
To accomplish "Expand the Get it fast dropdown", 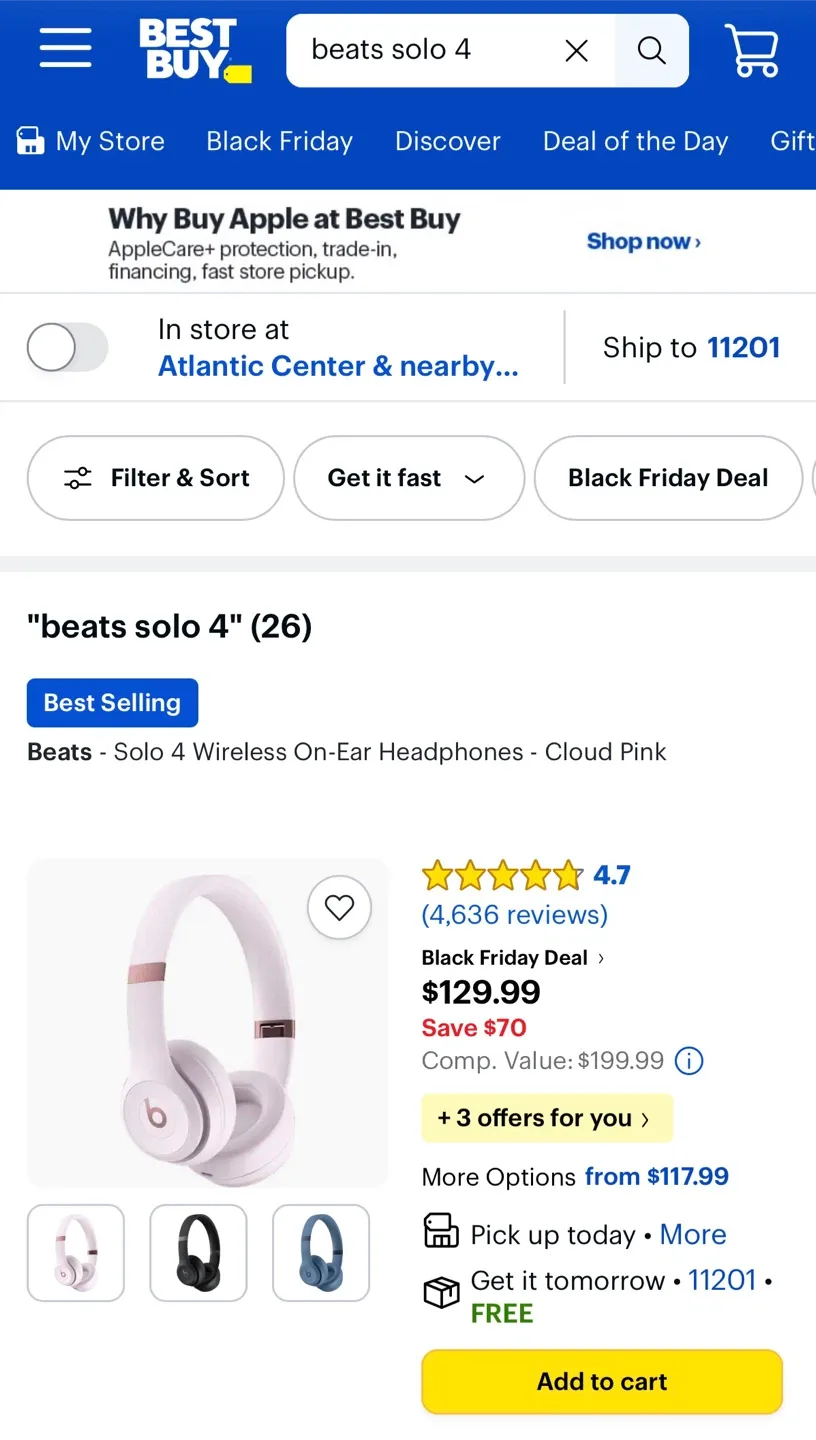I will tap(408, 478).
